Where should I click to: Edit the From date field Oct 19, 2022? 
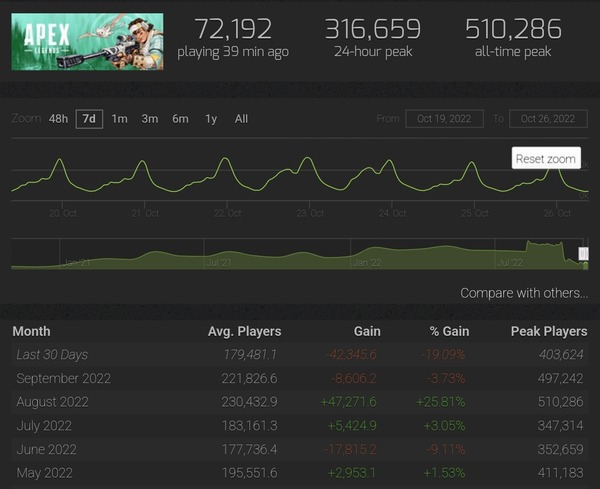click(x=444, y=119)
